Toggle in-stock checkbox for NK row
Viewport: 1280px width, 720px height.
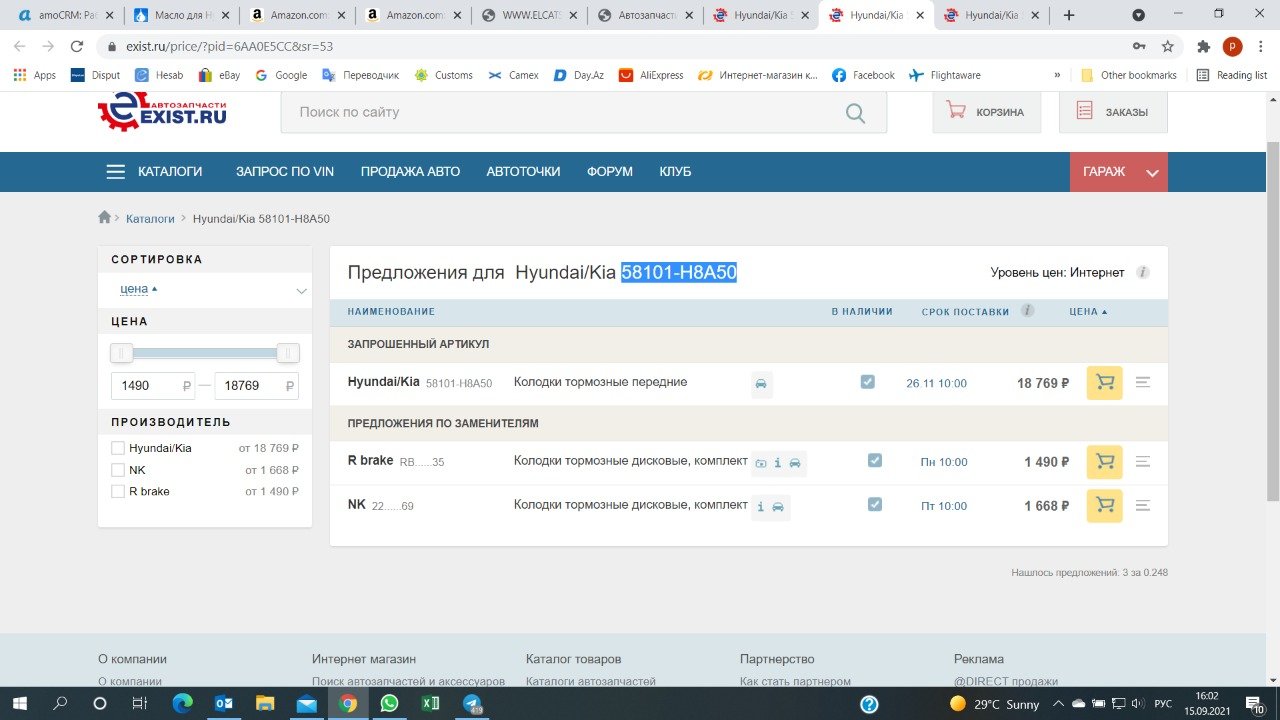click(875, 505)
